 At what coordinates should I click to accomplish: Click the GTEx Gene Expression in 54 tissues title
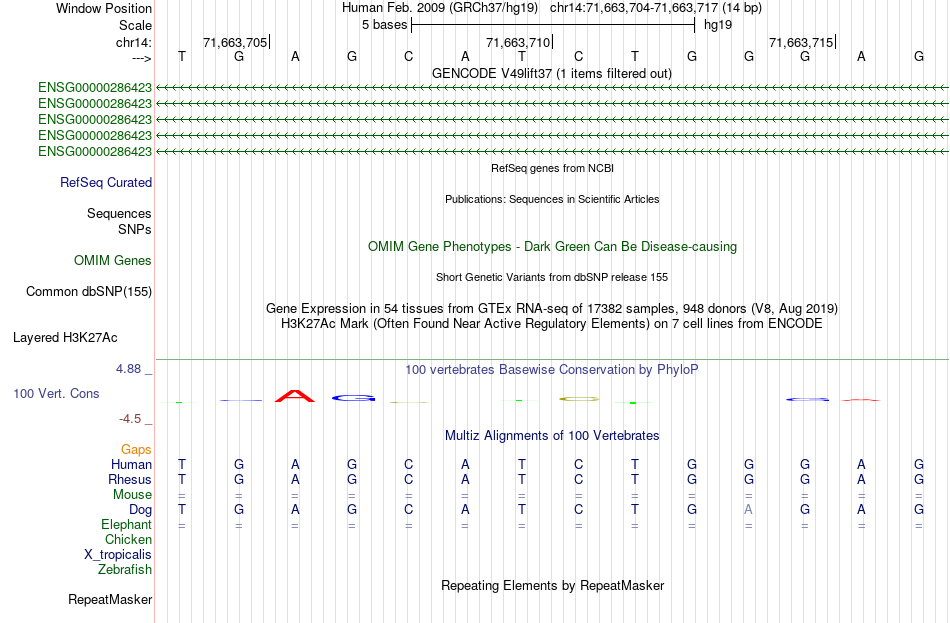(x=552, y=308)
